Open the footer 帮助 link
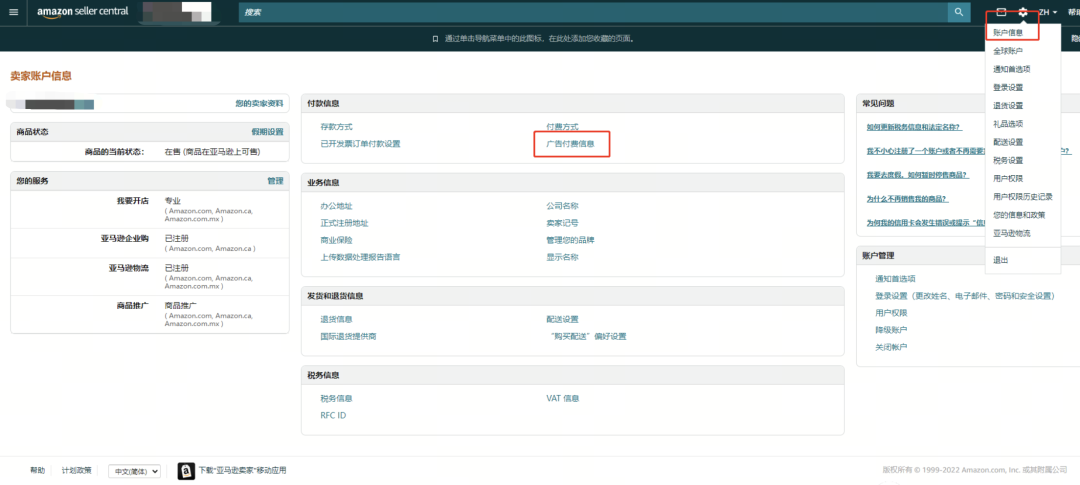 [38, 471]
